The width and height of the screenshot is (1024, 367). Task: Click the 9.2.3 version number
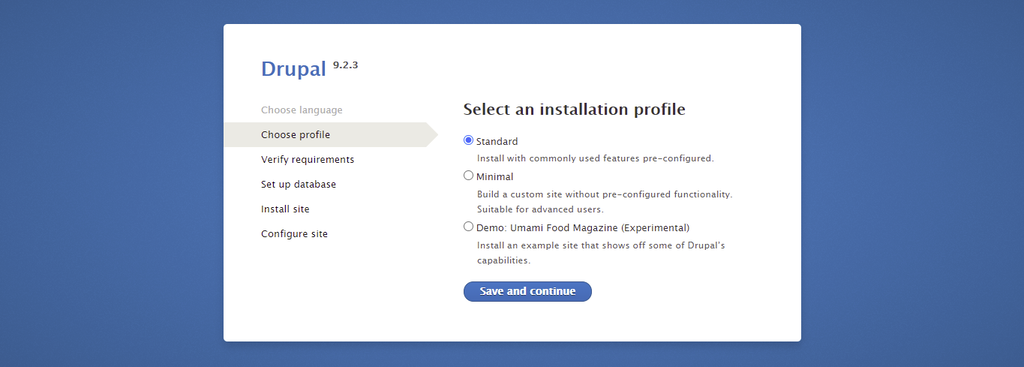[345, 65]
